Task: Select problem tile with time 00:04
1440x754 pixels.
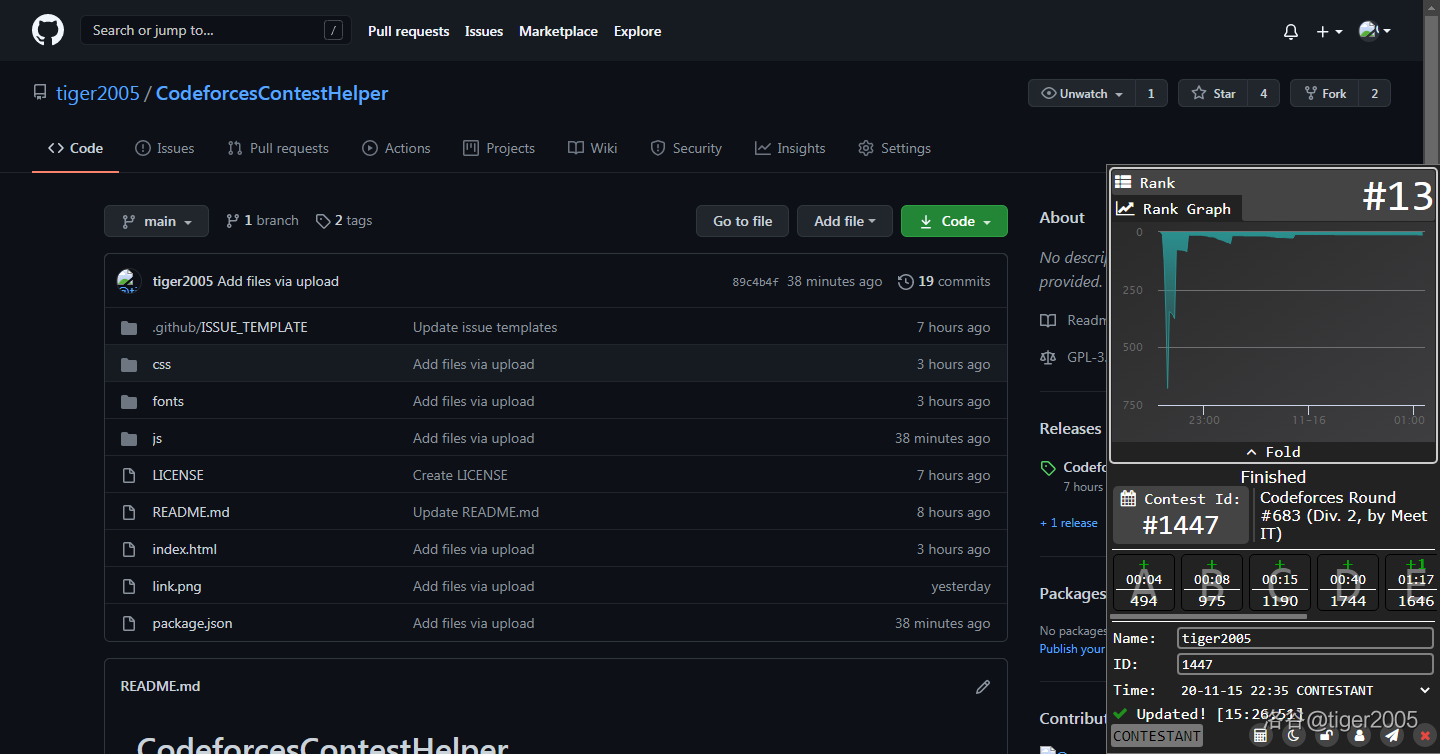Action: (x=1144, y=582)
